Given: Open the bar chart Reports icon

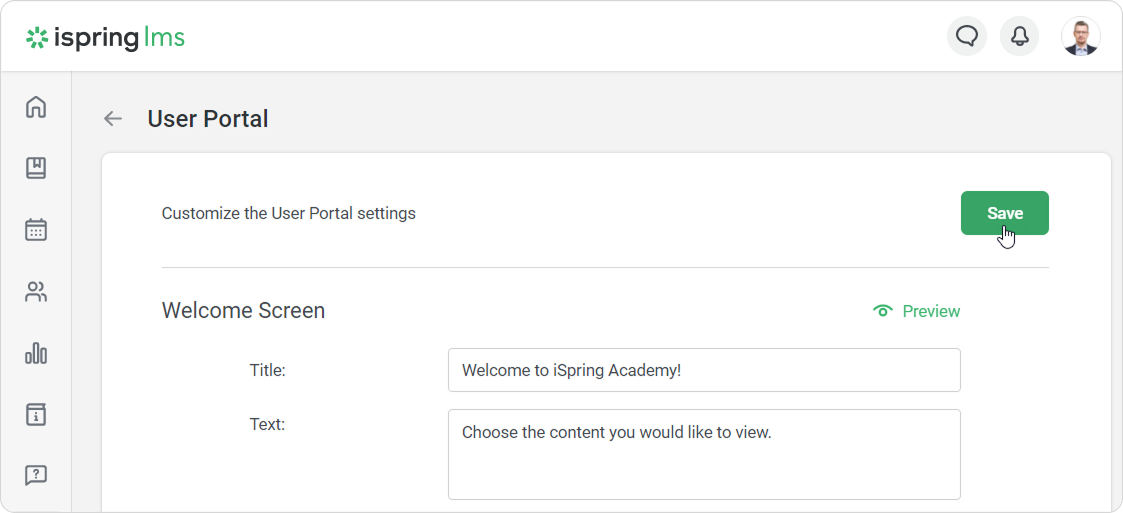Looking at the screenshot, I should (36, 353).
